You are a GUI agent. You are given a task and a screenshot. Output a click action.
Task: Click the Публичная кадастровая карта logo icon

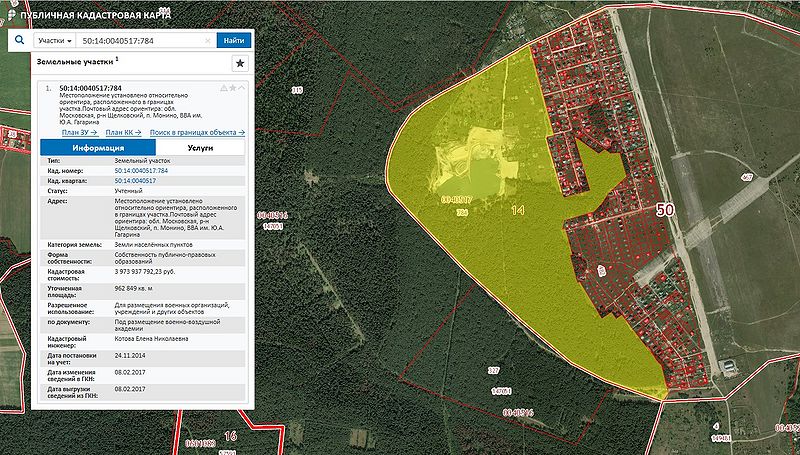coord(11,16)
